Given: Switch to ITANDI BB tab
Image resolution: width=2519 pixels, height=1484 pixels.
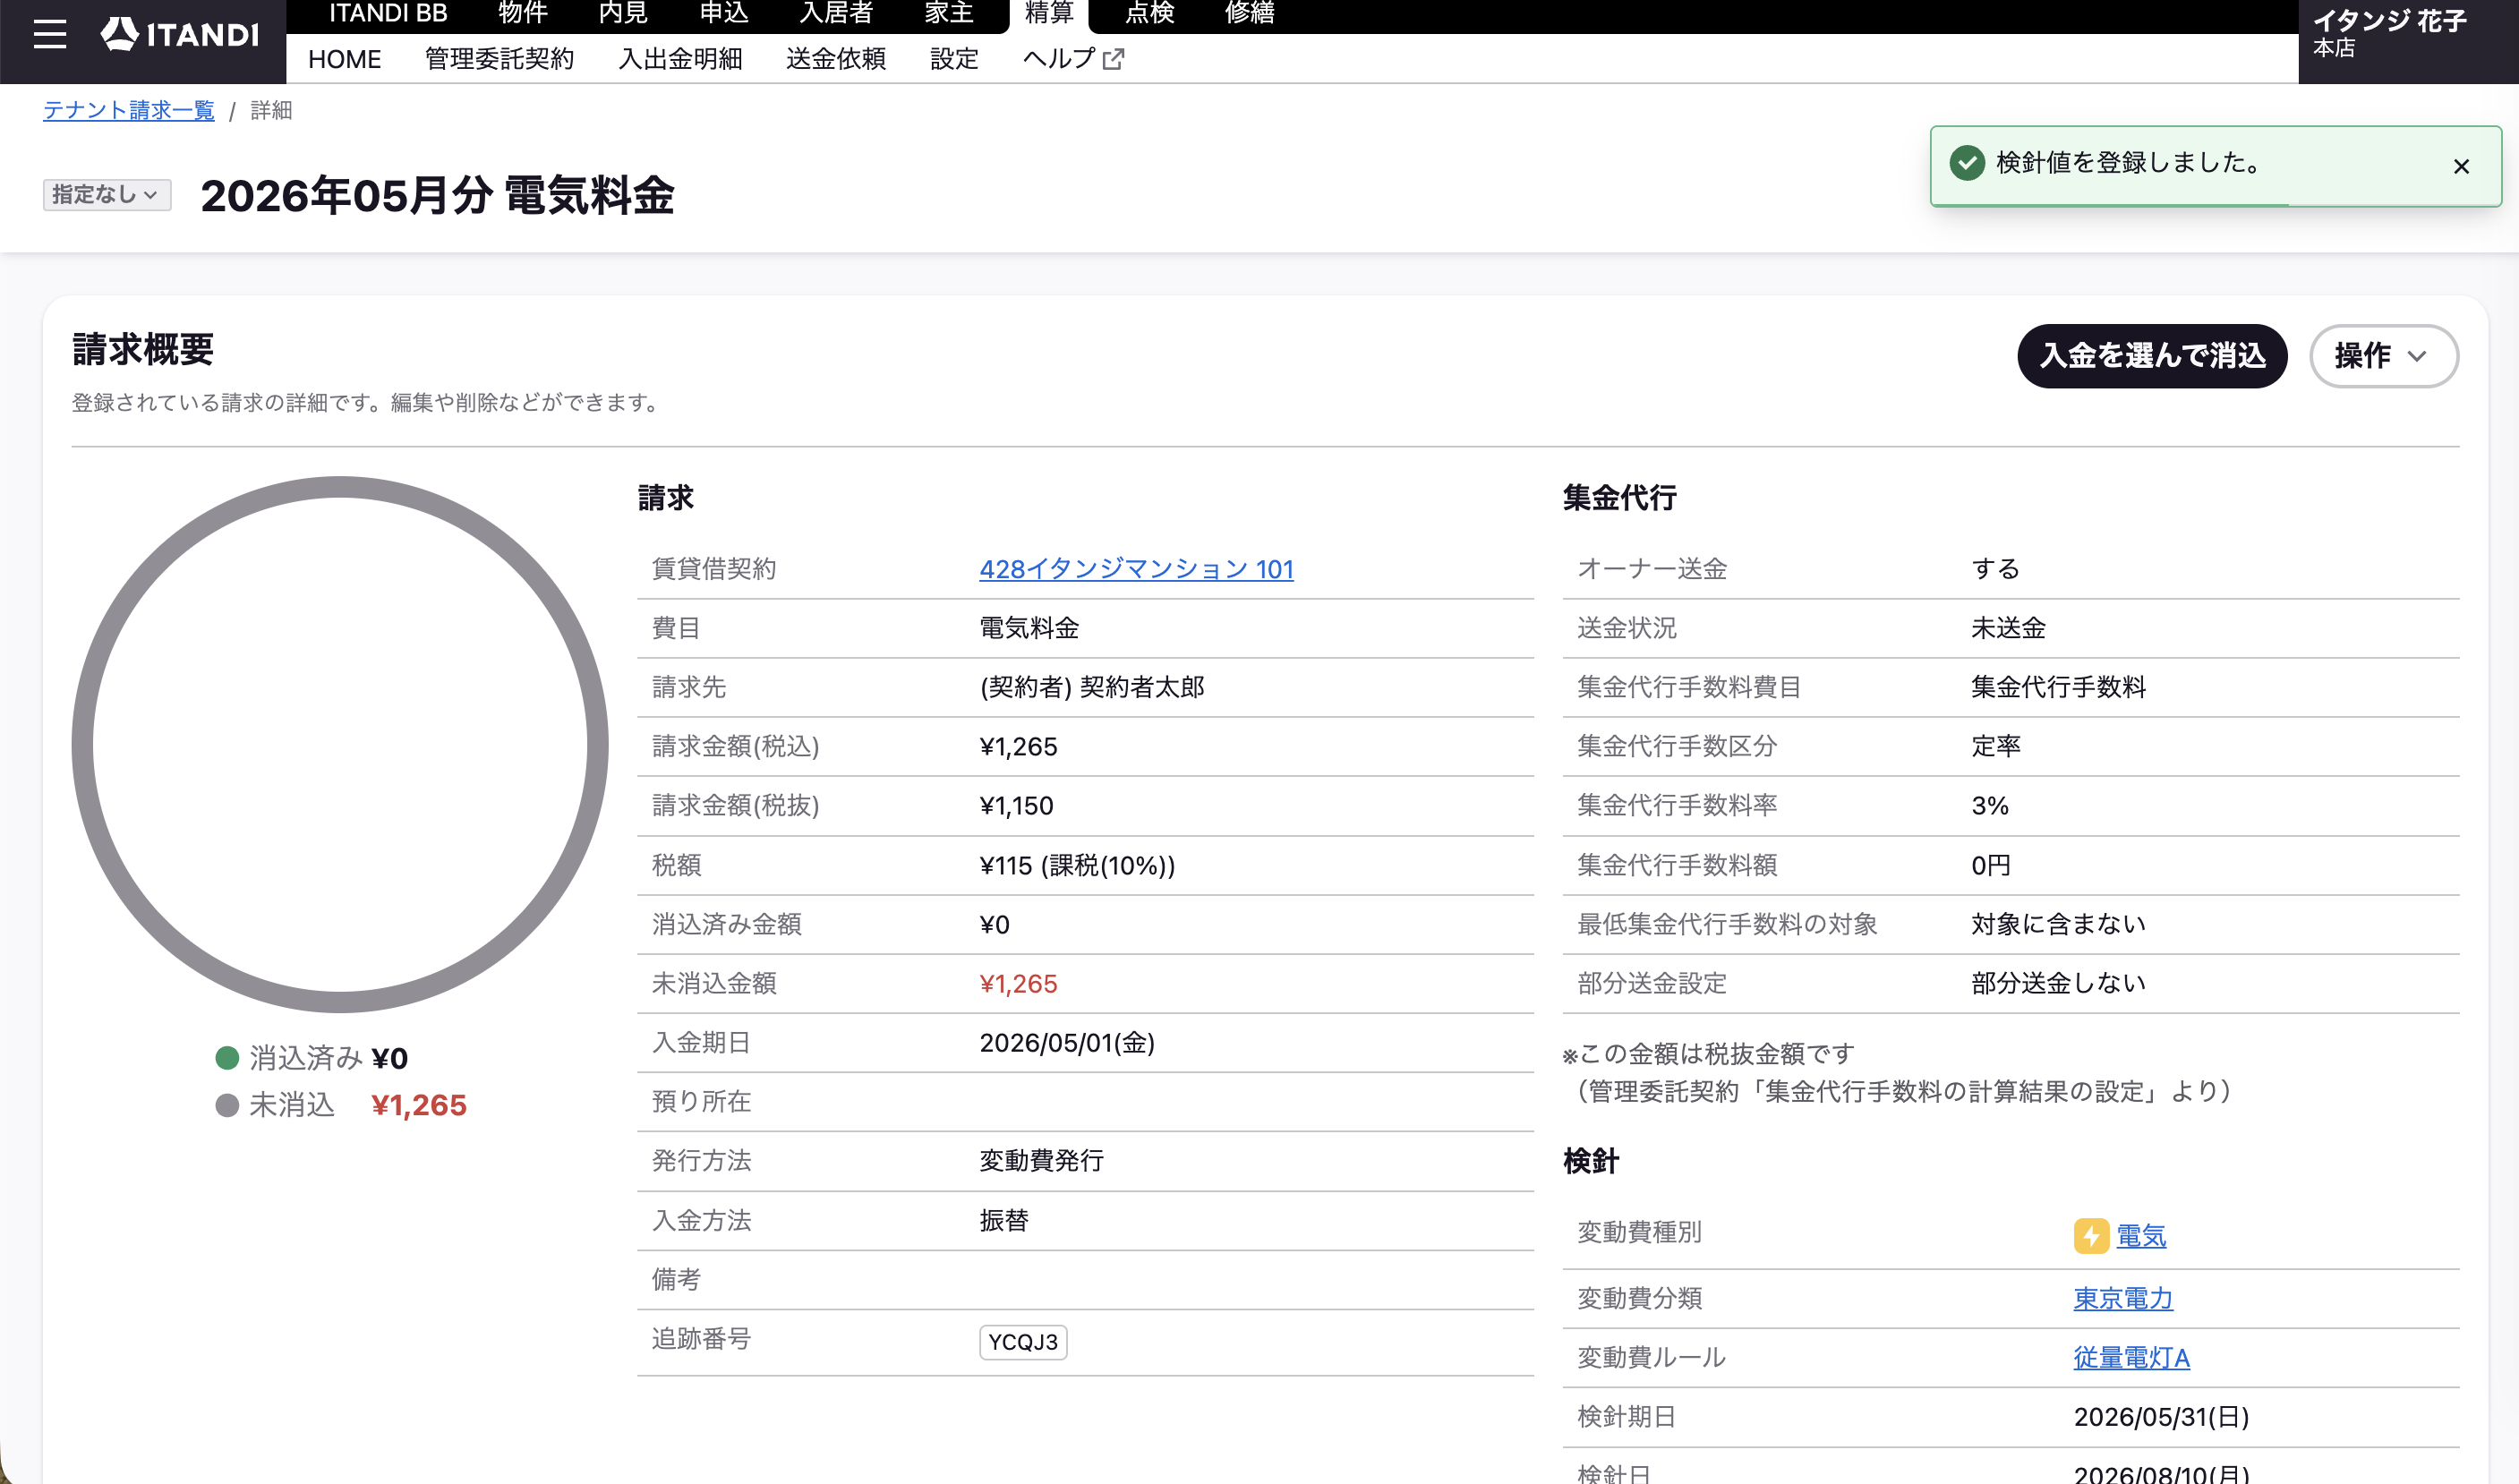Looking at the screenshot, I should [388, 14].
